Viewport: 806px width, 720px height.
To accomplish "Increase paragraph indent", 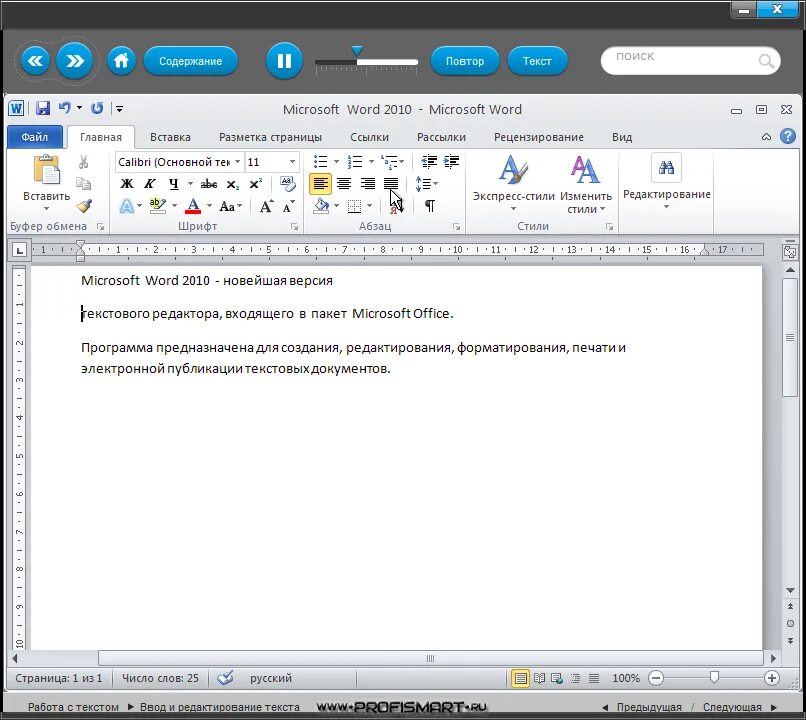I will (x=451, y=162).
